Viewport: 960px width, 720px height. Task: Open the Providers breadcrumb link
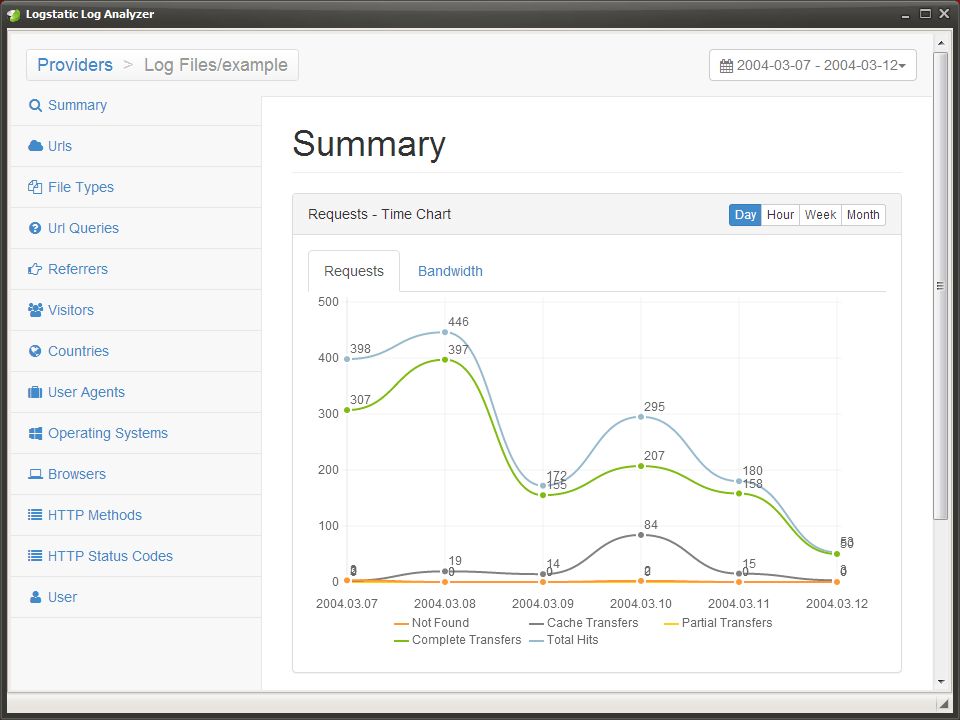coord(74,64)
